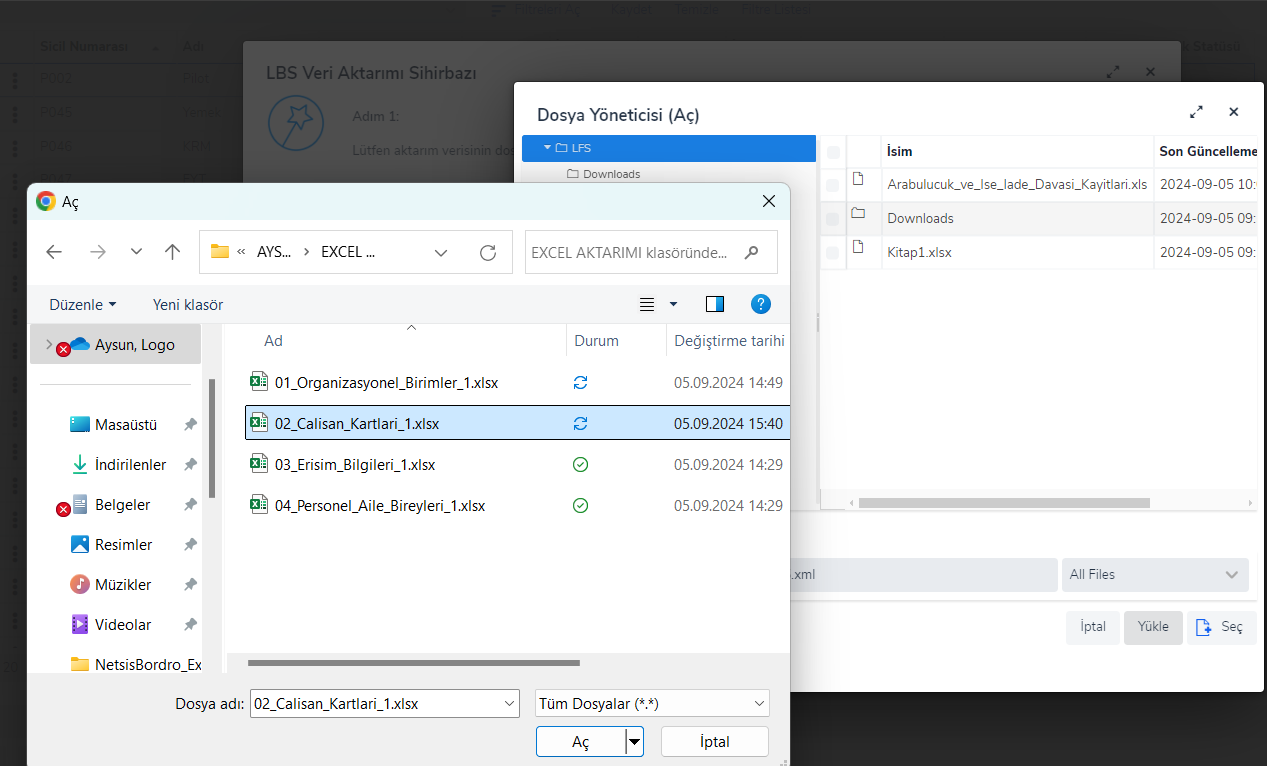
Task: Check the box for Kitap1.xlsx row
Action: coord(833,253)
